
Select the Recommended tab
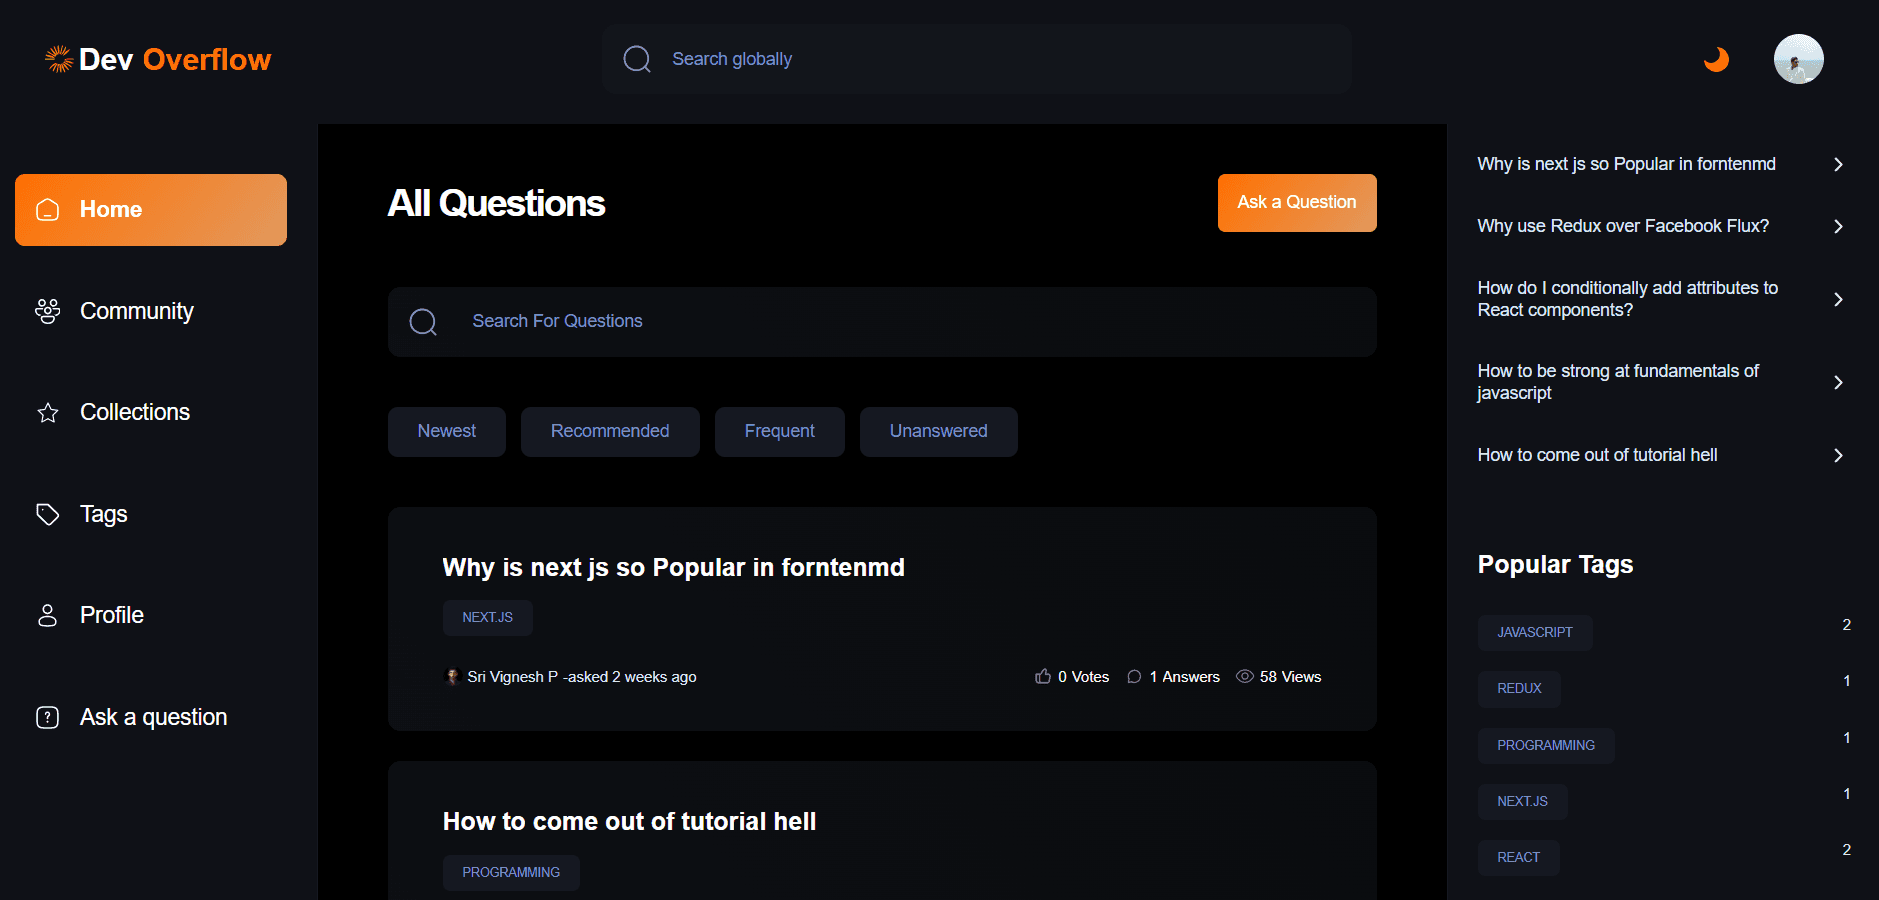pyautogui.click(x=610, y=431)
